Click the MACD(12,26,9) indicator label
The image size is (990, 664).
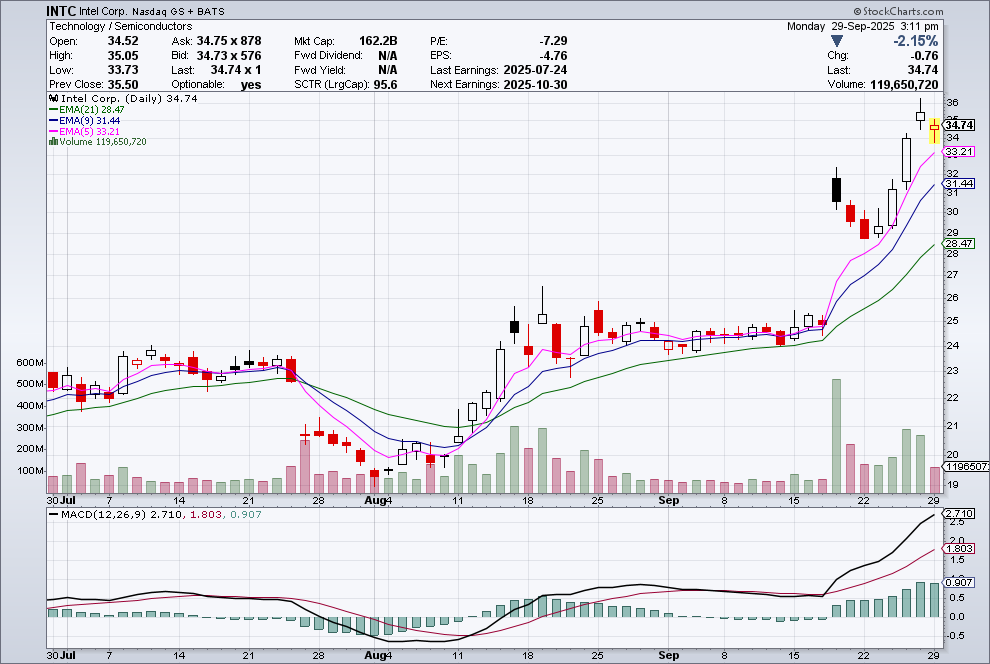tap(94, 514)
